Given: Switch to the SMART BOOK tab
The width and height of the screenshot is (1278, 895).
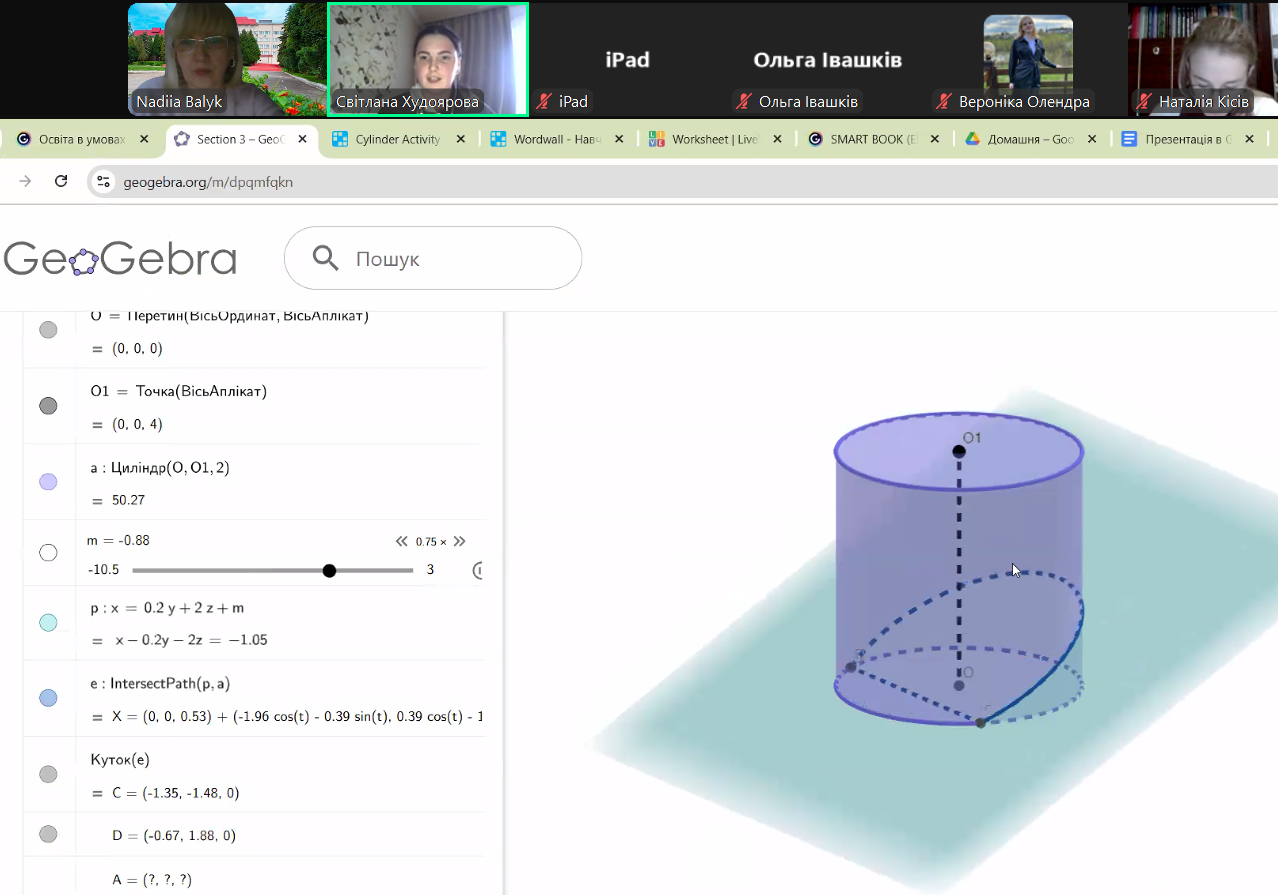Looking at the screenshot, I should click(872, 139).
